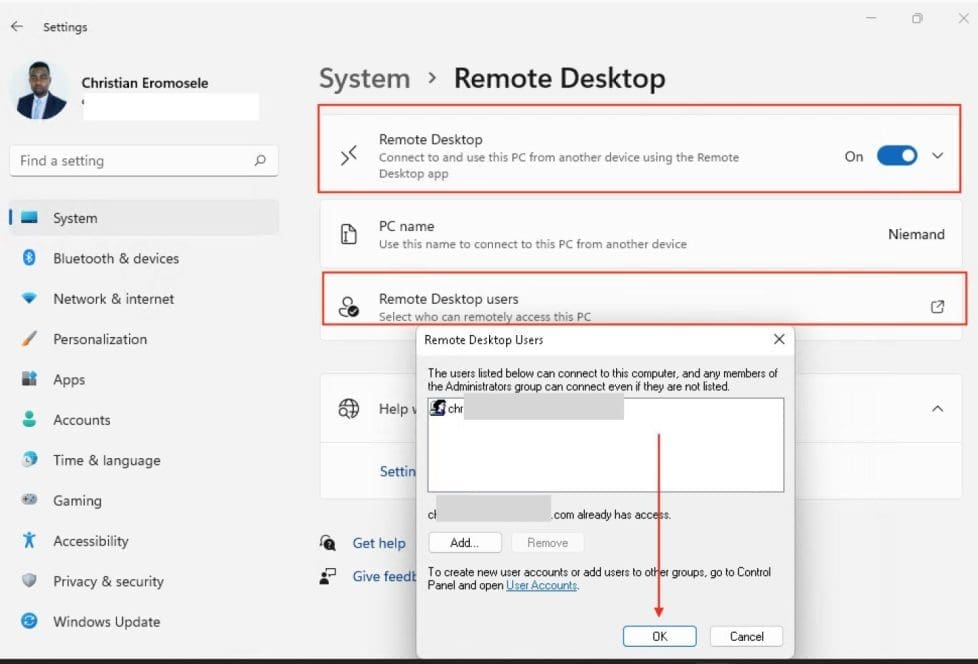Open the User Accounts link
Viewport: 978px width, 664px height.
541,585
